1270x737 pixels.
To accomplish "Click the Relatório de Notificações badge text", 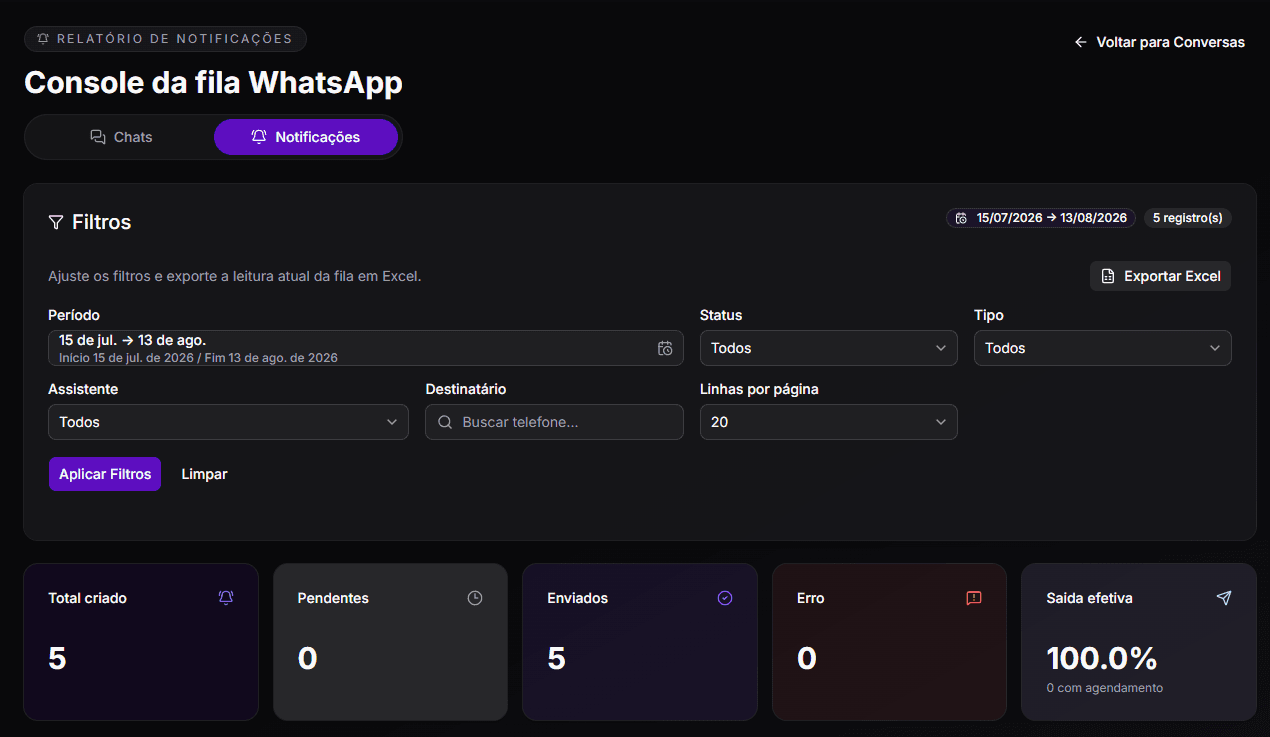I will [175, 39].
